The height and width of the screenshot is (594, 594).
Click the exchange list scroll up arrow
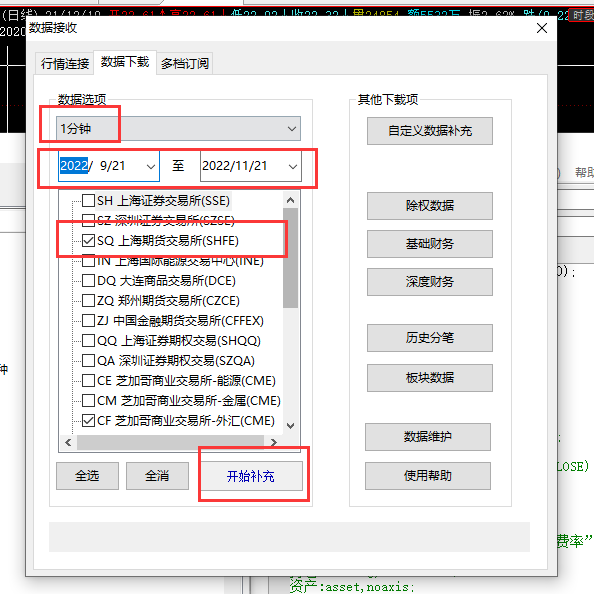click(291, 200)
